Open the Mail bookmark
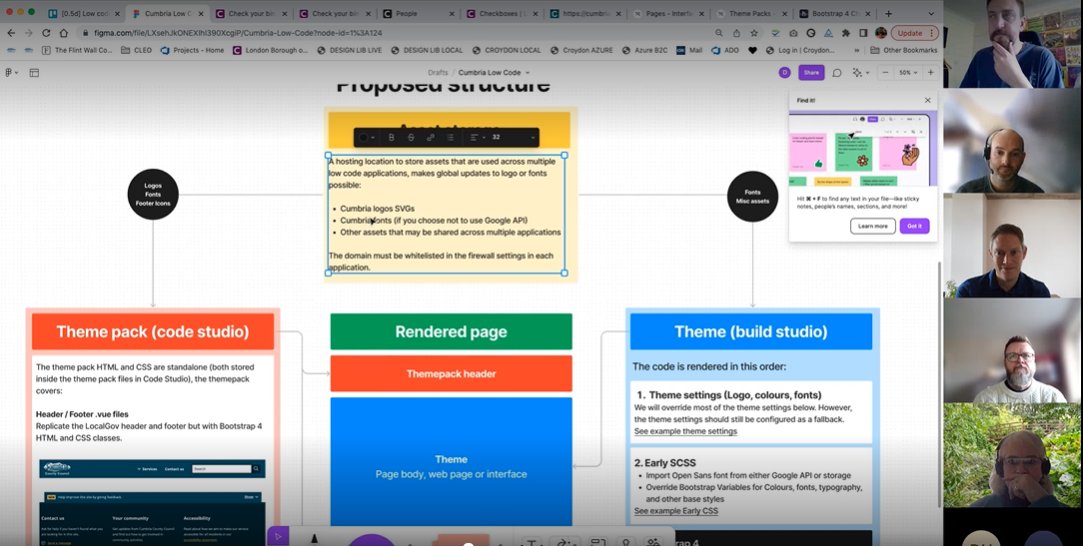The image size is (1083, 547). click(x=689, y=50)
